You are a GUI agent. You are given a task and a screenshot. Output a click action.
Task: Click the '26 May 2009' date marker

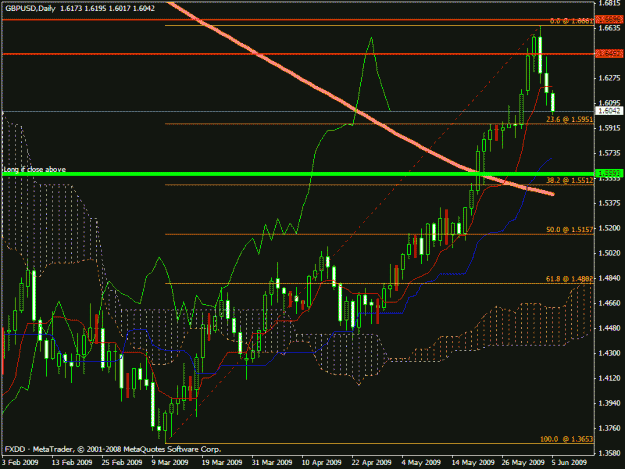(523, 462)
